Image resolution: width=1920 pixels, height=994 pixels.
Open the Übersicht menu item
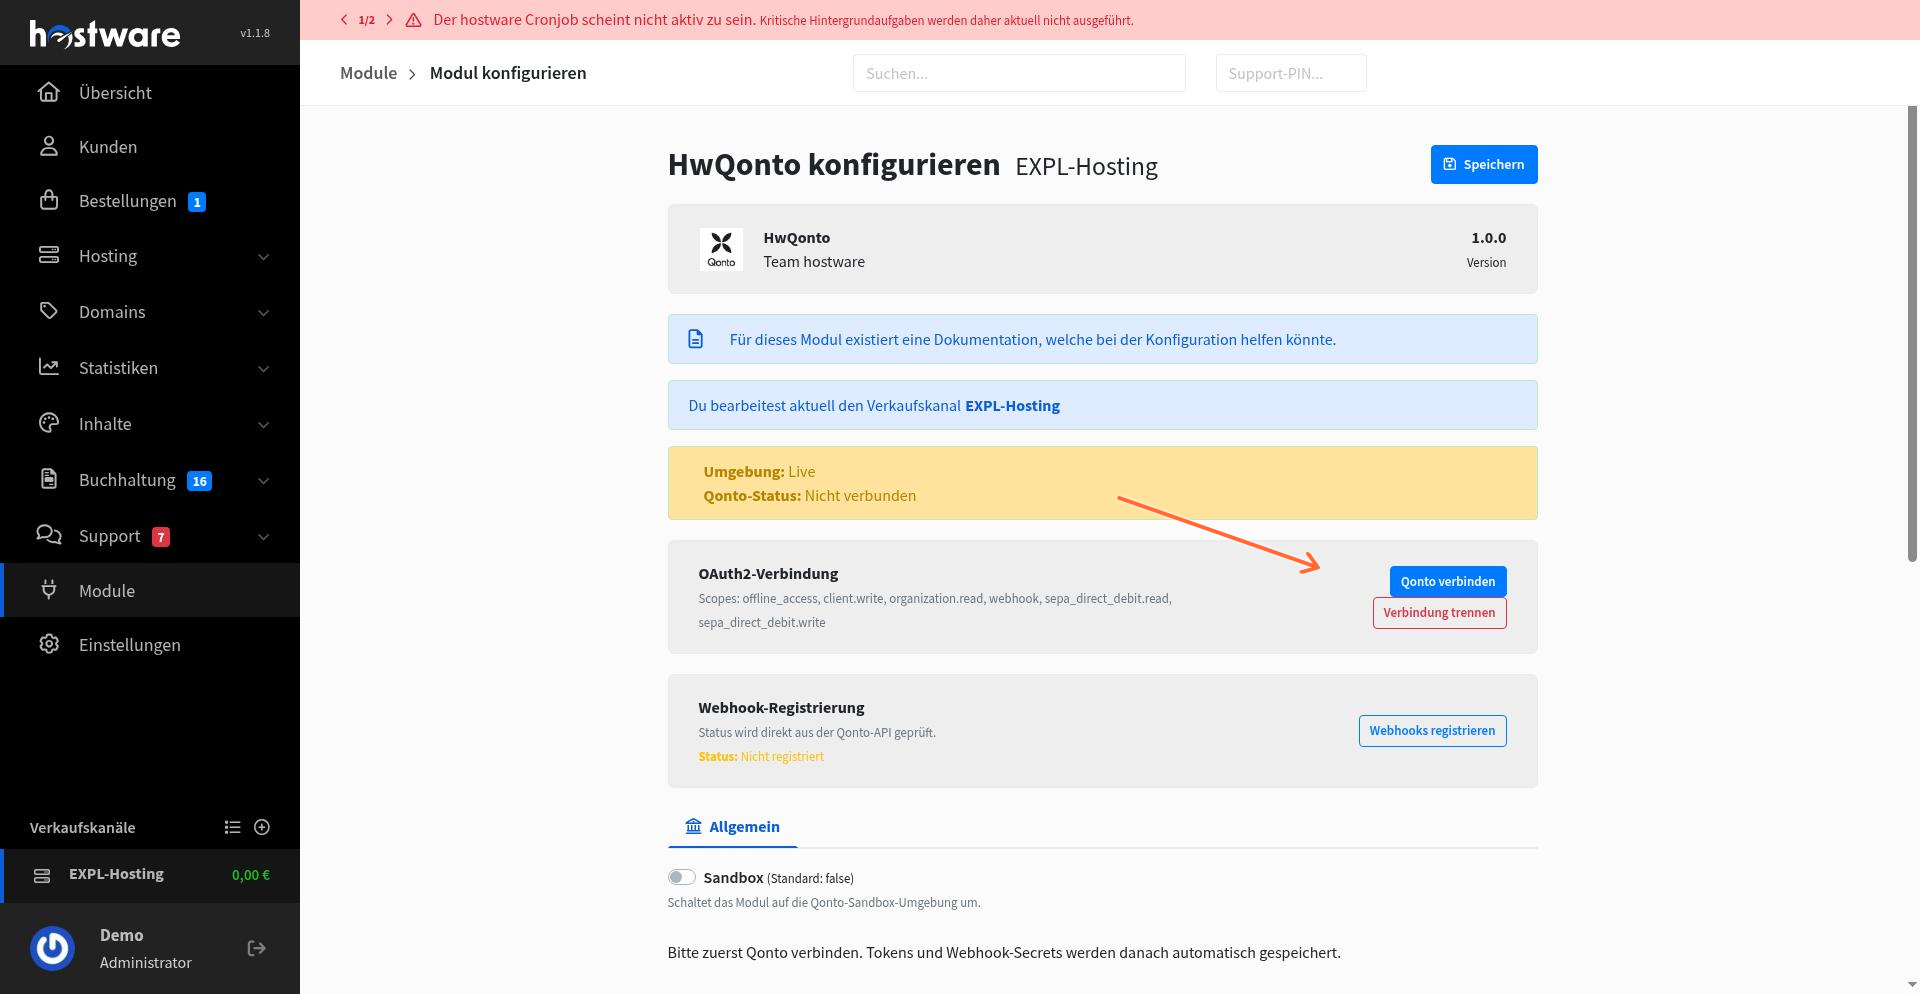point(150,92)
